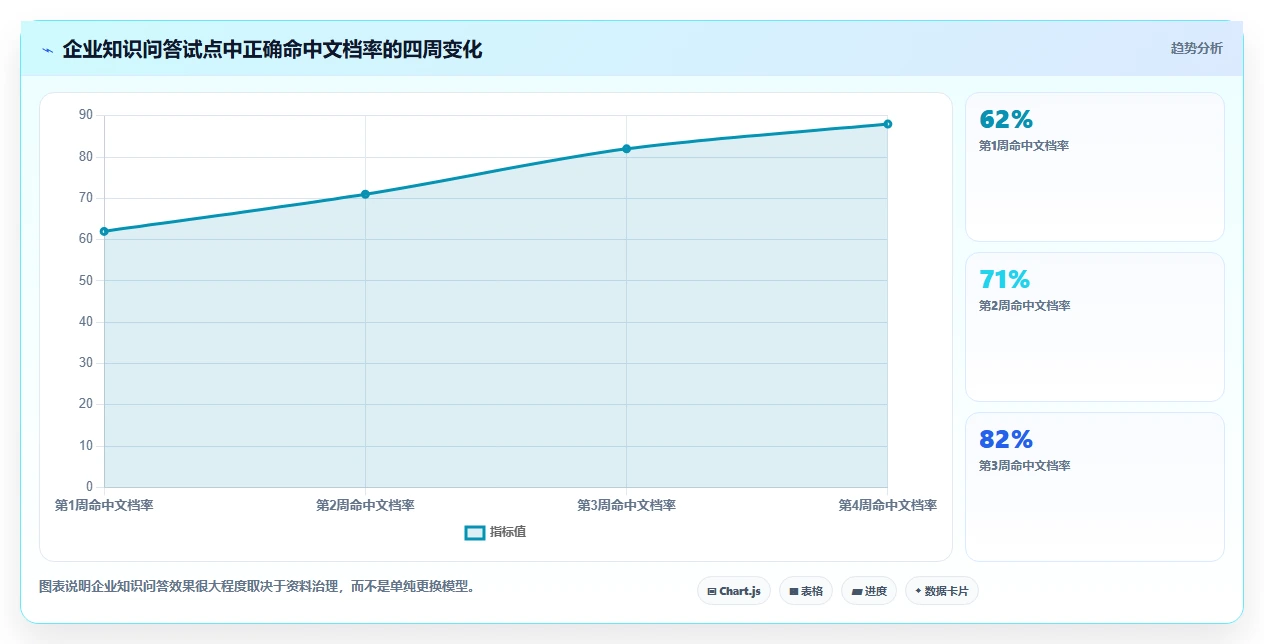Toggle the 指标值 legend swatch
The image size is (1264, 644).
[x=475, y=533]
